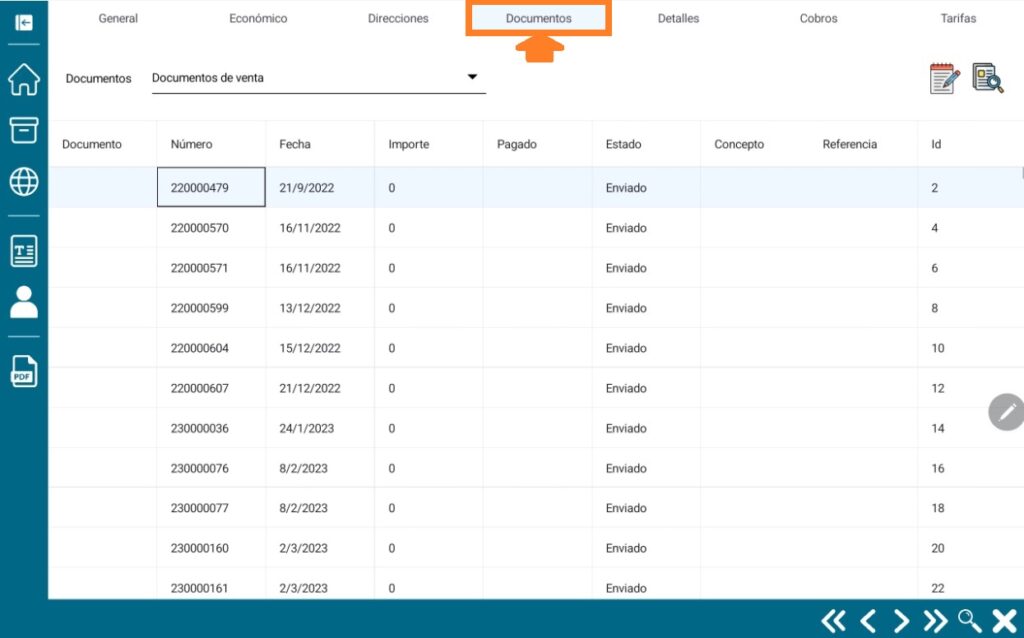Jump to last record with double-right arrow
Screen dimensions: 1024x638
pos(935,620)
